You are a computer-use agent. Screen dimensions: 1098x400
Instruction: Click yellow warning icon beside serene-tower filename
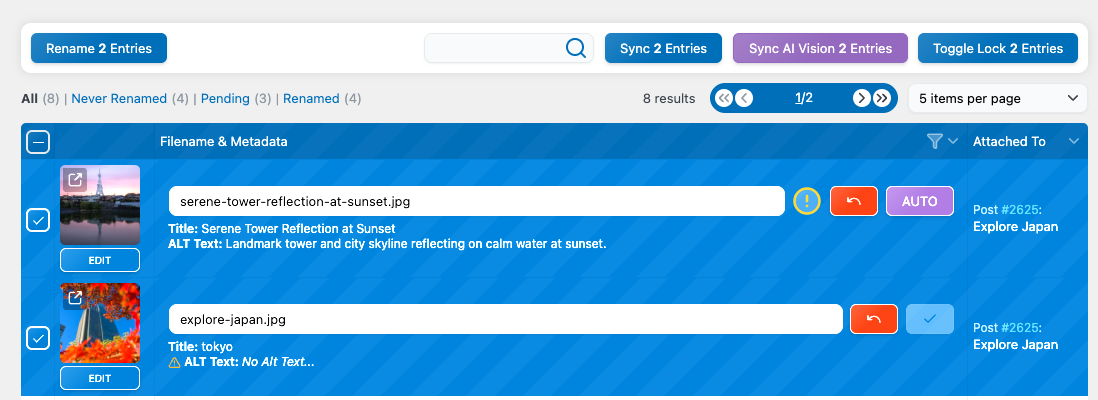pos(807,201)
